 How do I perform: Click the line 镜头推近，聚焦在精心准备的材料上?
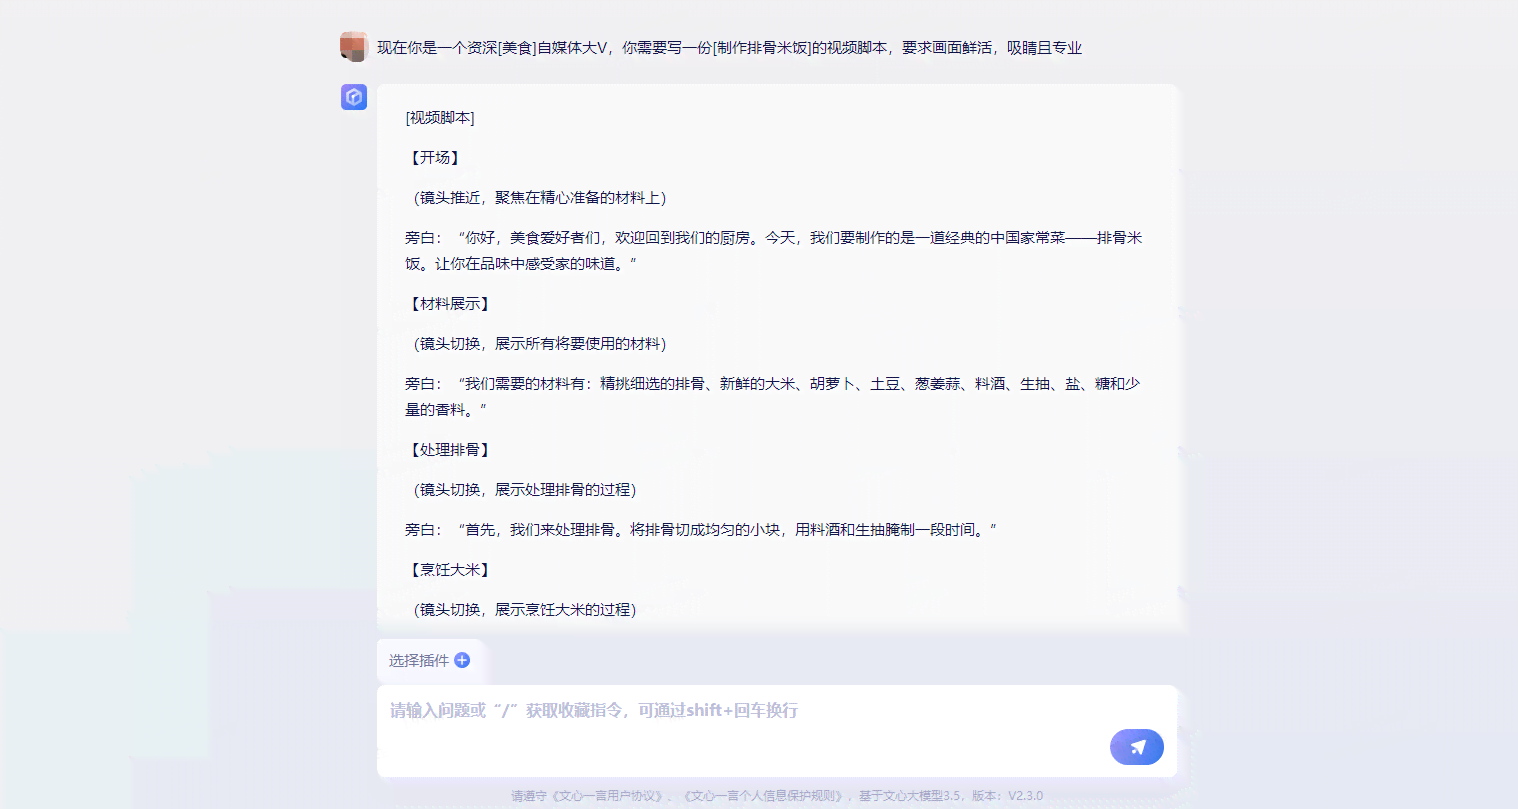pyautogui.click(x=540, y=198)
